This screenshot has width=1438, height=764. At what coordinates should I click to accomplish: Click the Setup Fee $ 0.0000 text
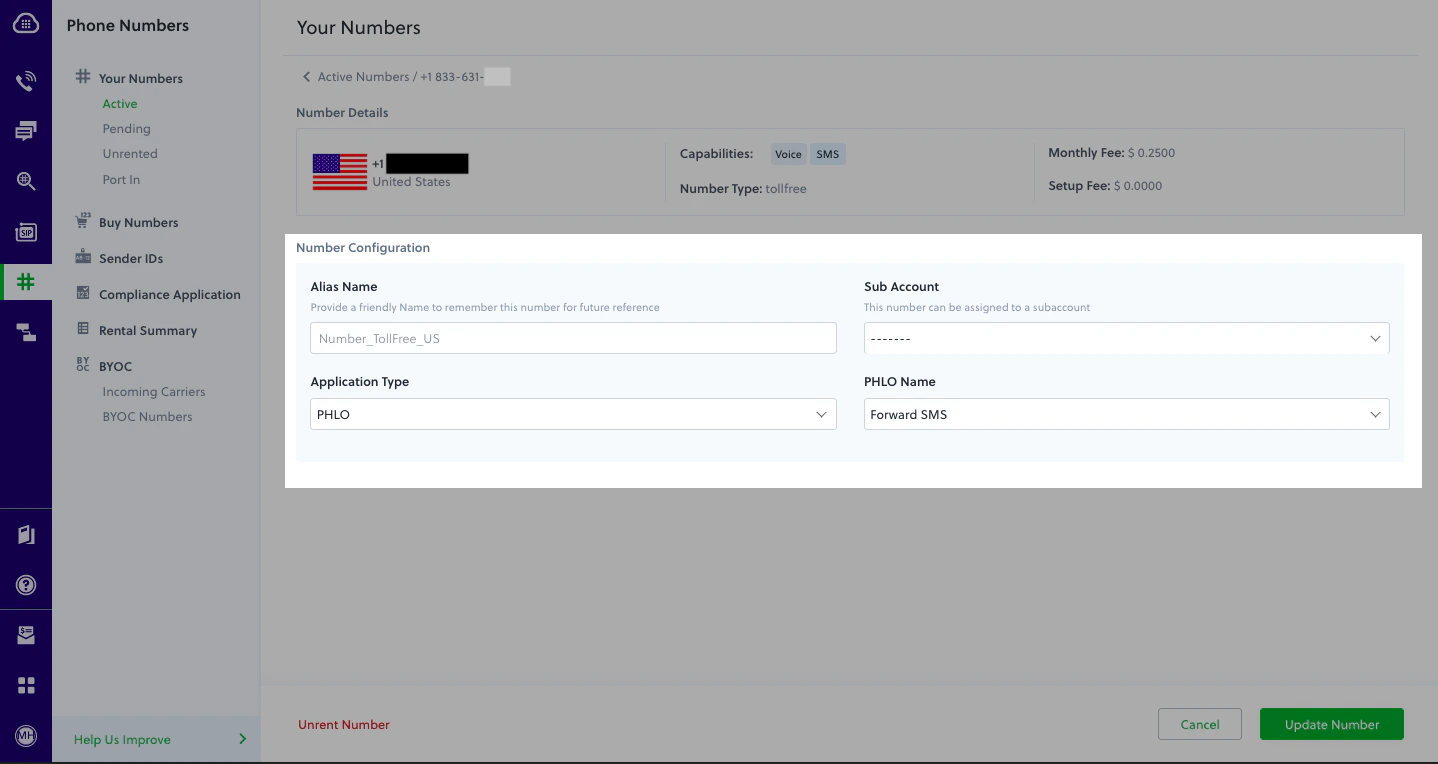pos(1105,186)
